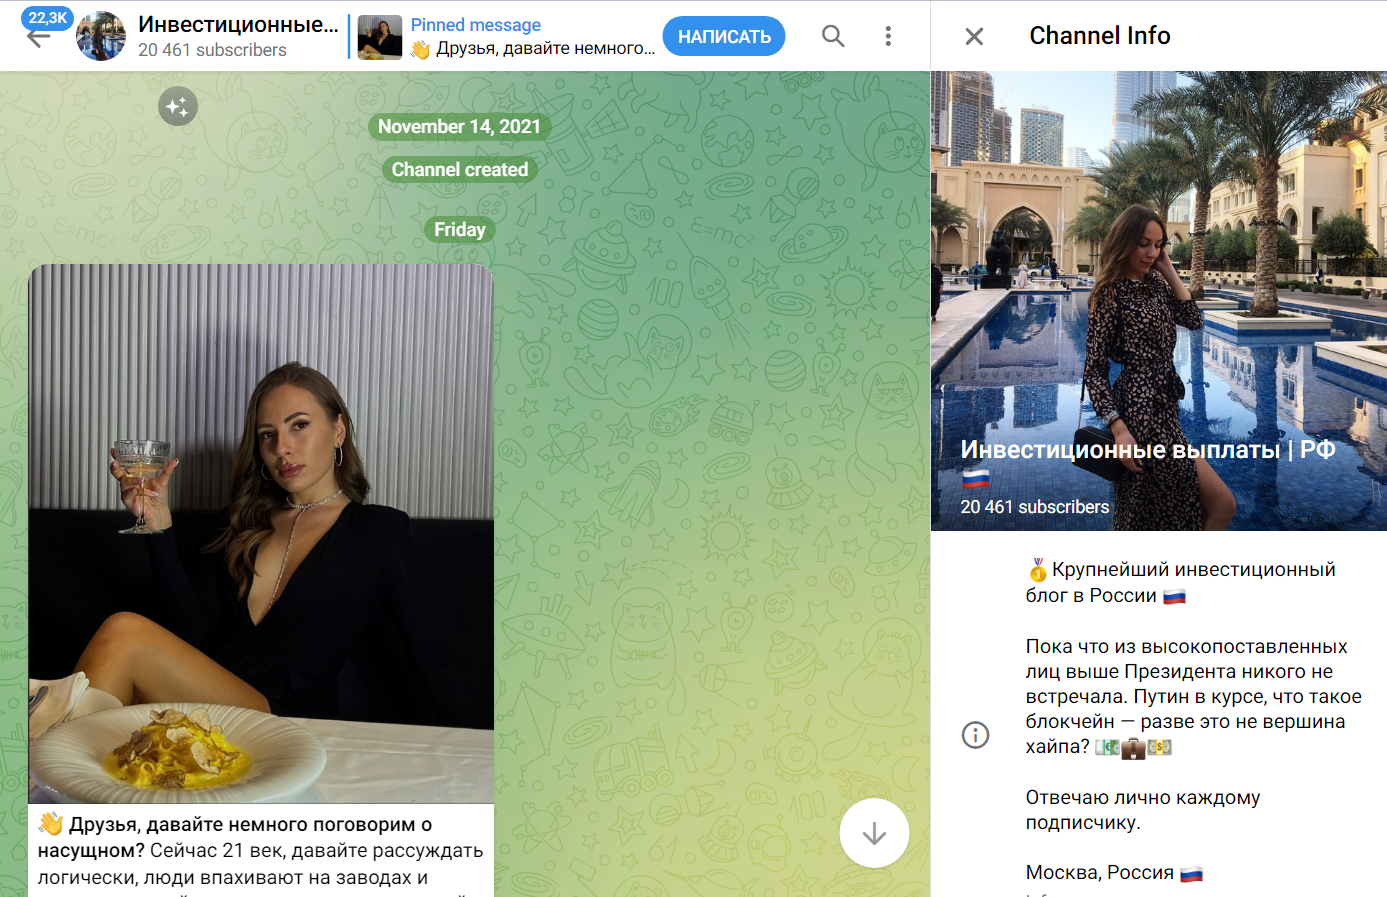
Task: Click the subscribers count on the cover photo
Action: (1035, 507)
